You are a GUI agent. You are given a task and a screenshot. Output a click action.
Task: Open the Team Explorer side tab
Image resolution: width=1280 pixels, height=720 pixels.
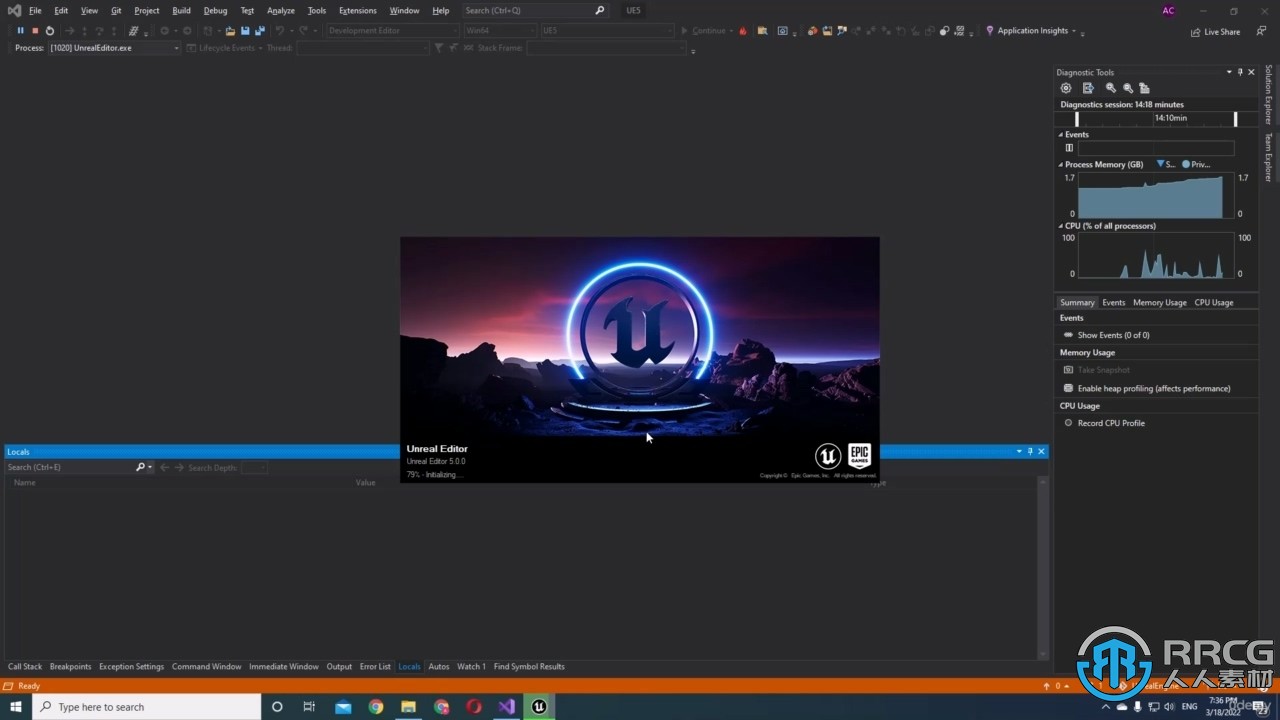(1269, 157)
